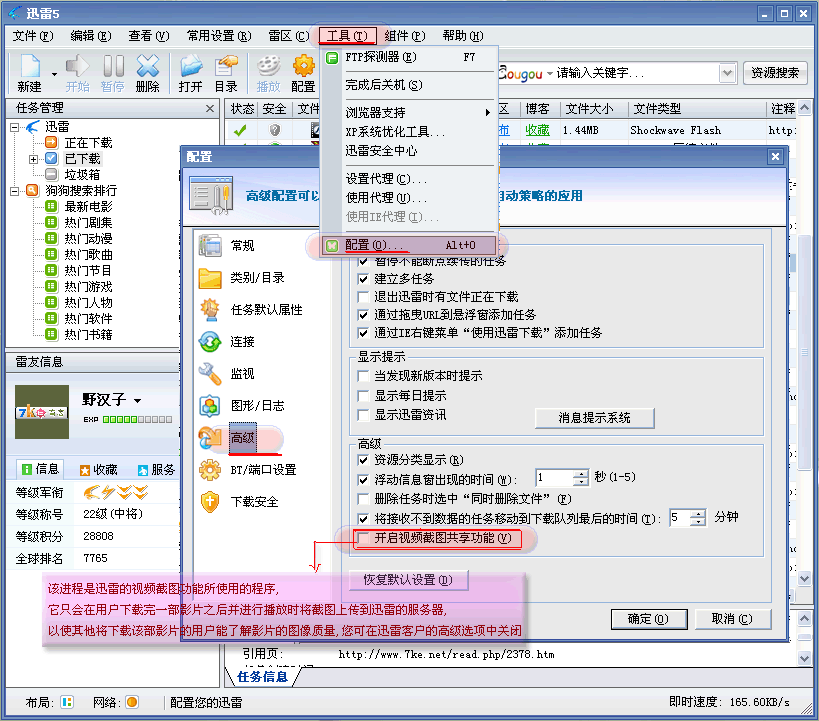Switch to the 收藏 tab in 雷友信息
The width and height of the screenshot is (819, 721).
(x=99, y=470)
